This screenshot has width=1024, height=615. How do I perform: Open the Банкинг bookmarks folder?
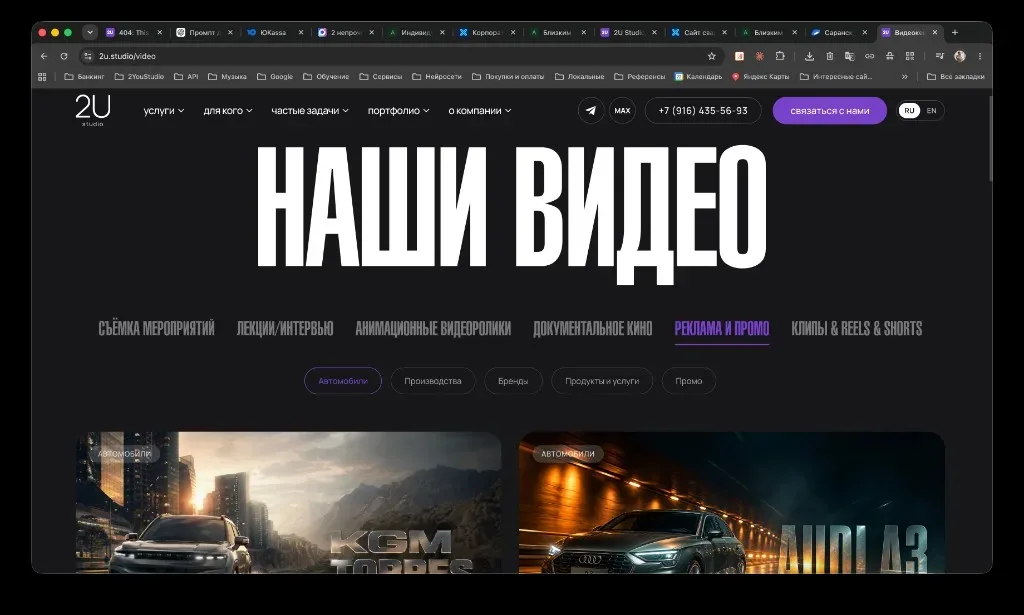(84, 76)
